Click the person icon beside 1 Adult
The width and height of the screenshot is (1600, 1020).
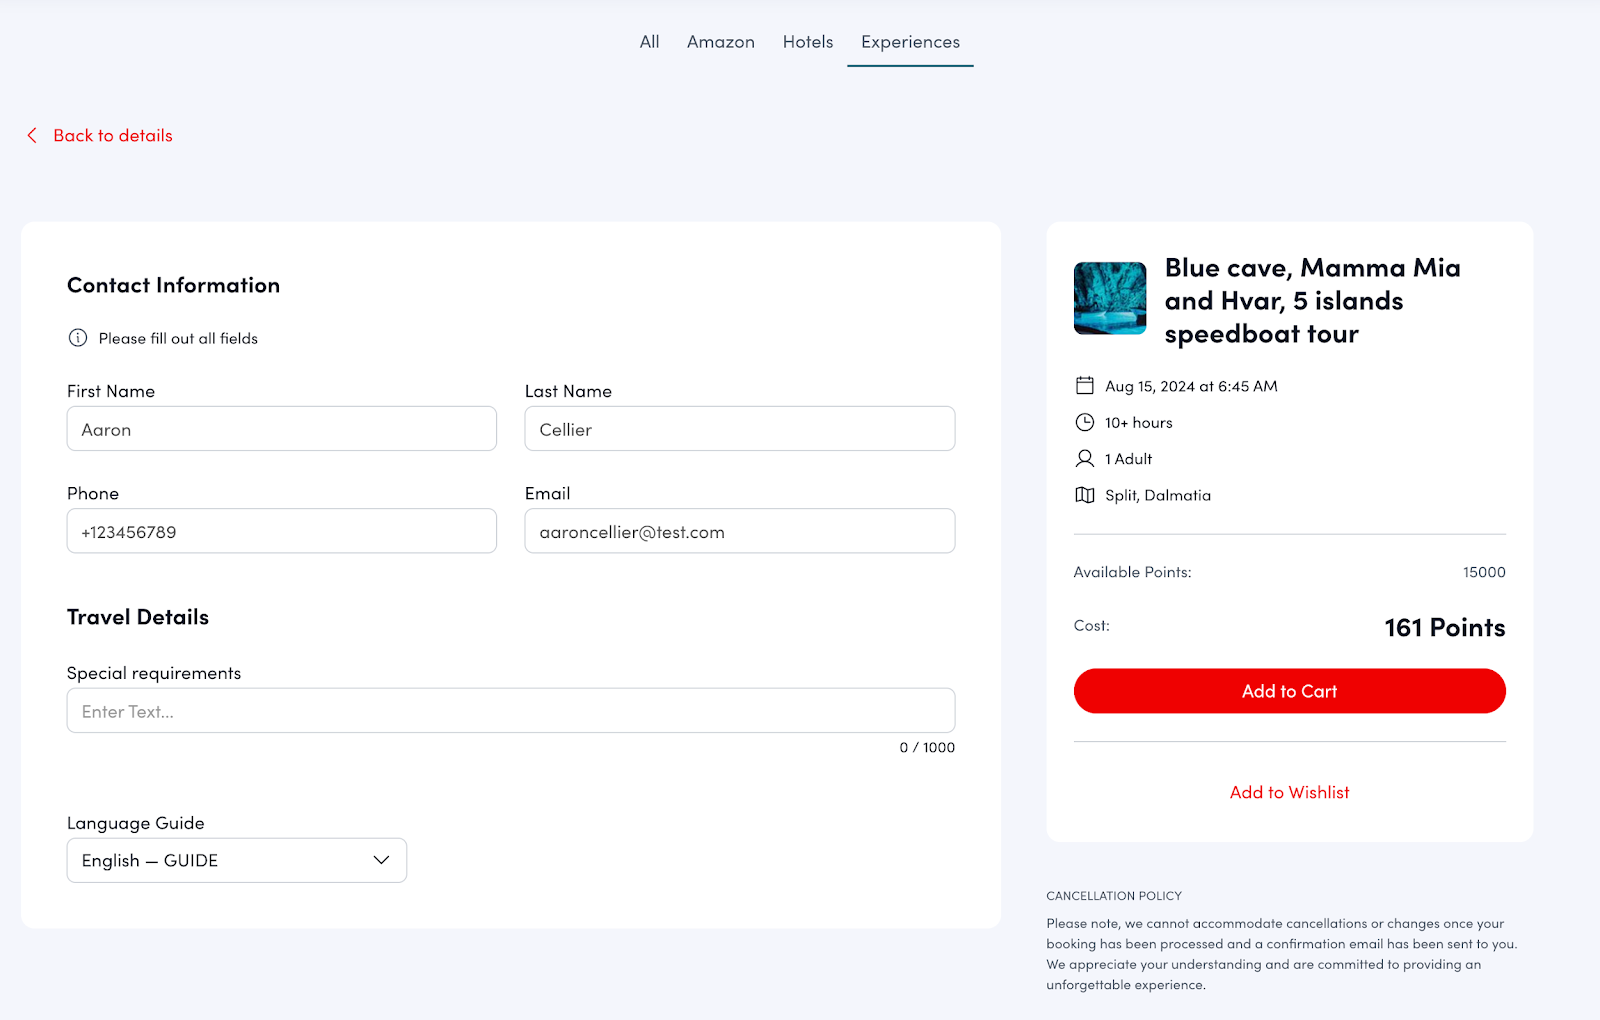tap(1084, 459)
